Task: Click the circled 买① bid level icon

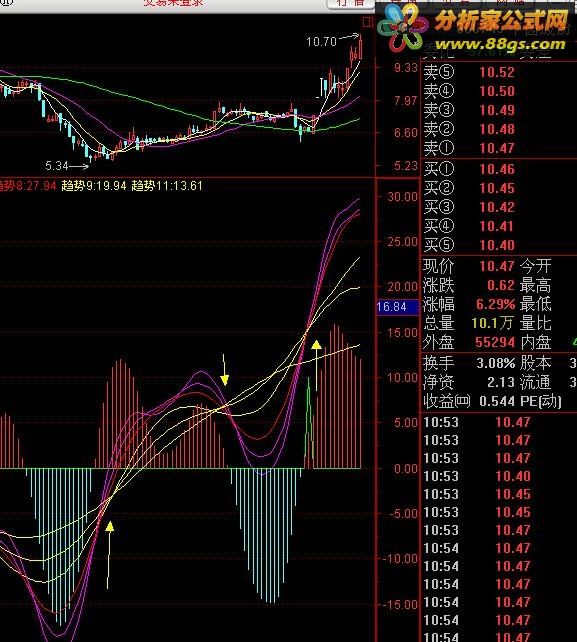Action: click(446, 169)
